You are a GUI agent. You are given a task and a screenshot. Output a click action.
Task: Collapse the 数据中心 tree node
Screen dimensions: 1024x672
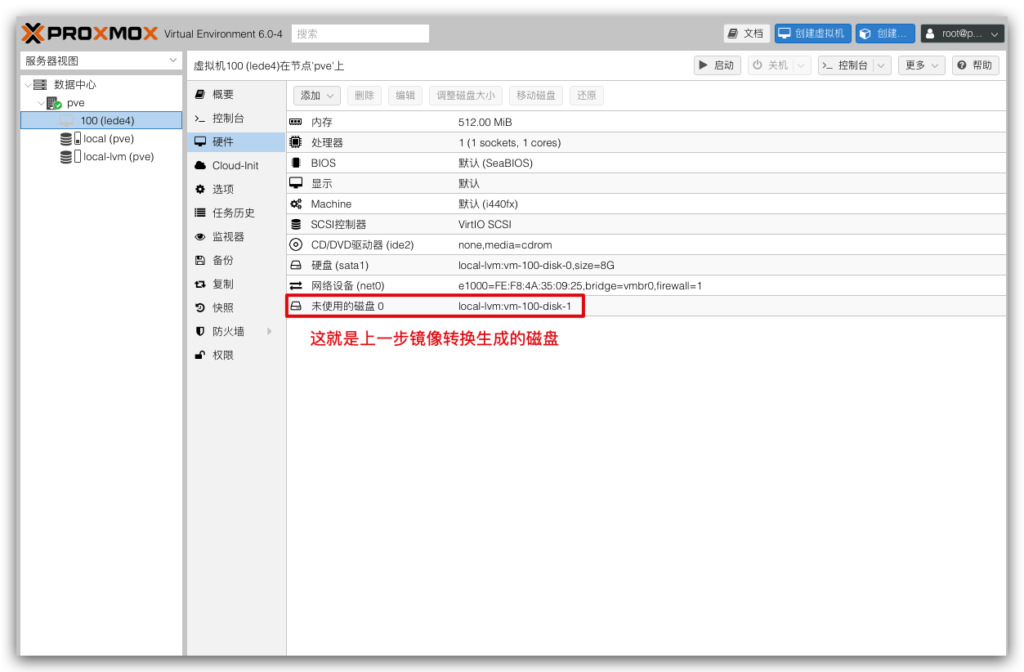pos(27,85)
